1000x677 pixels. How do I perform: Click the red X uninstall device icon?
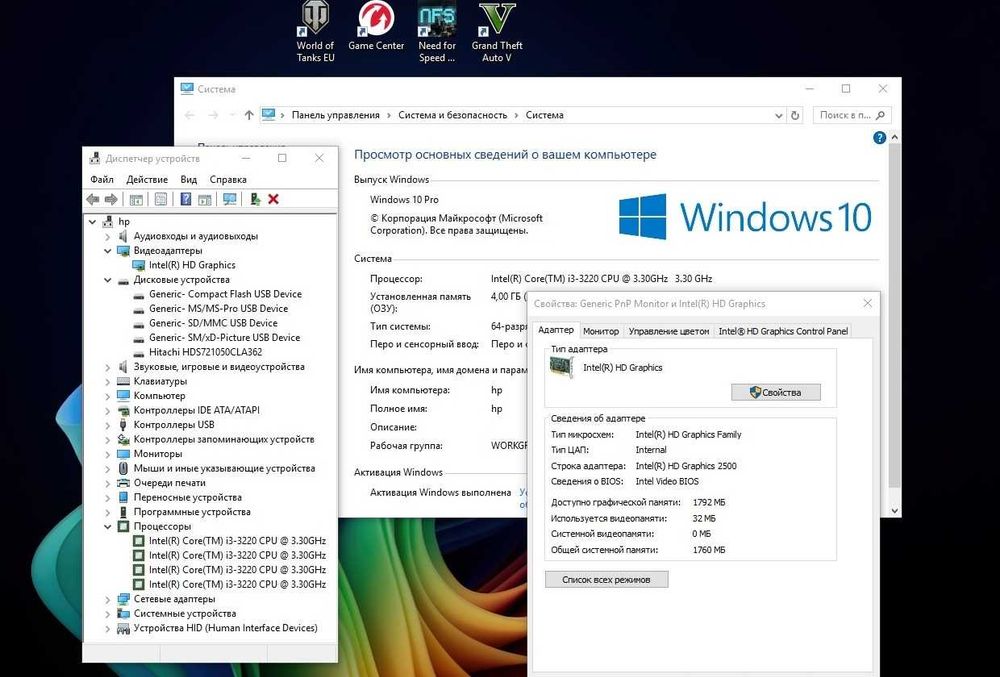pyautogui.click(x=274, y=200)
